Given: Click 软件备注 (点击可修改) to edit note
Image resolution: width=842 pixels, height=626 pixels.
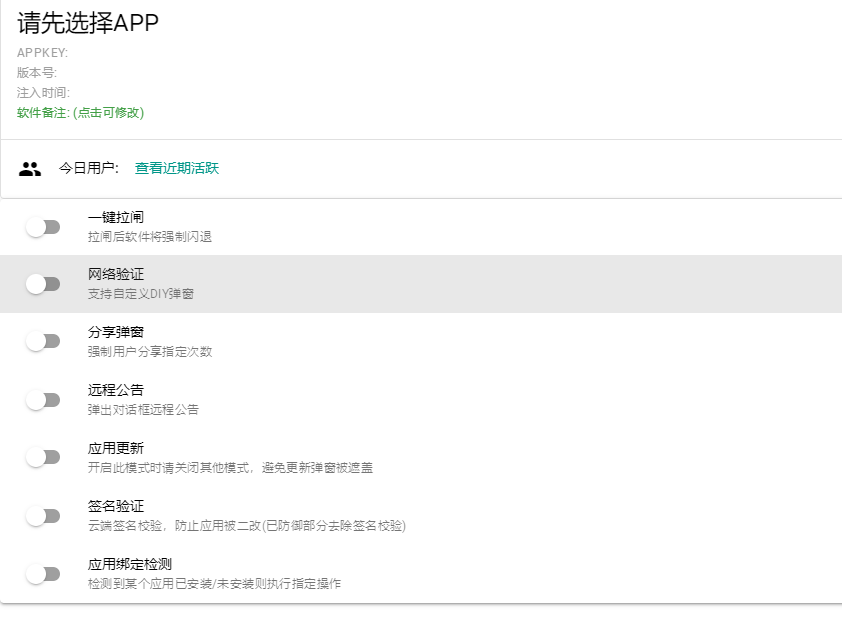Looking at the screenshot, I should pyautogui.click(x=81, y=113).
